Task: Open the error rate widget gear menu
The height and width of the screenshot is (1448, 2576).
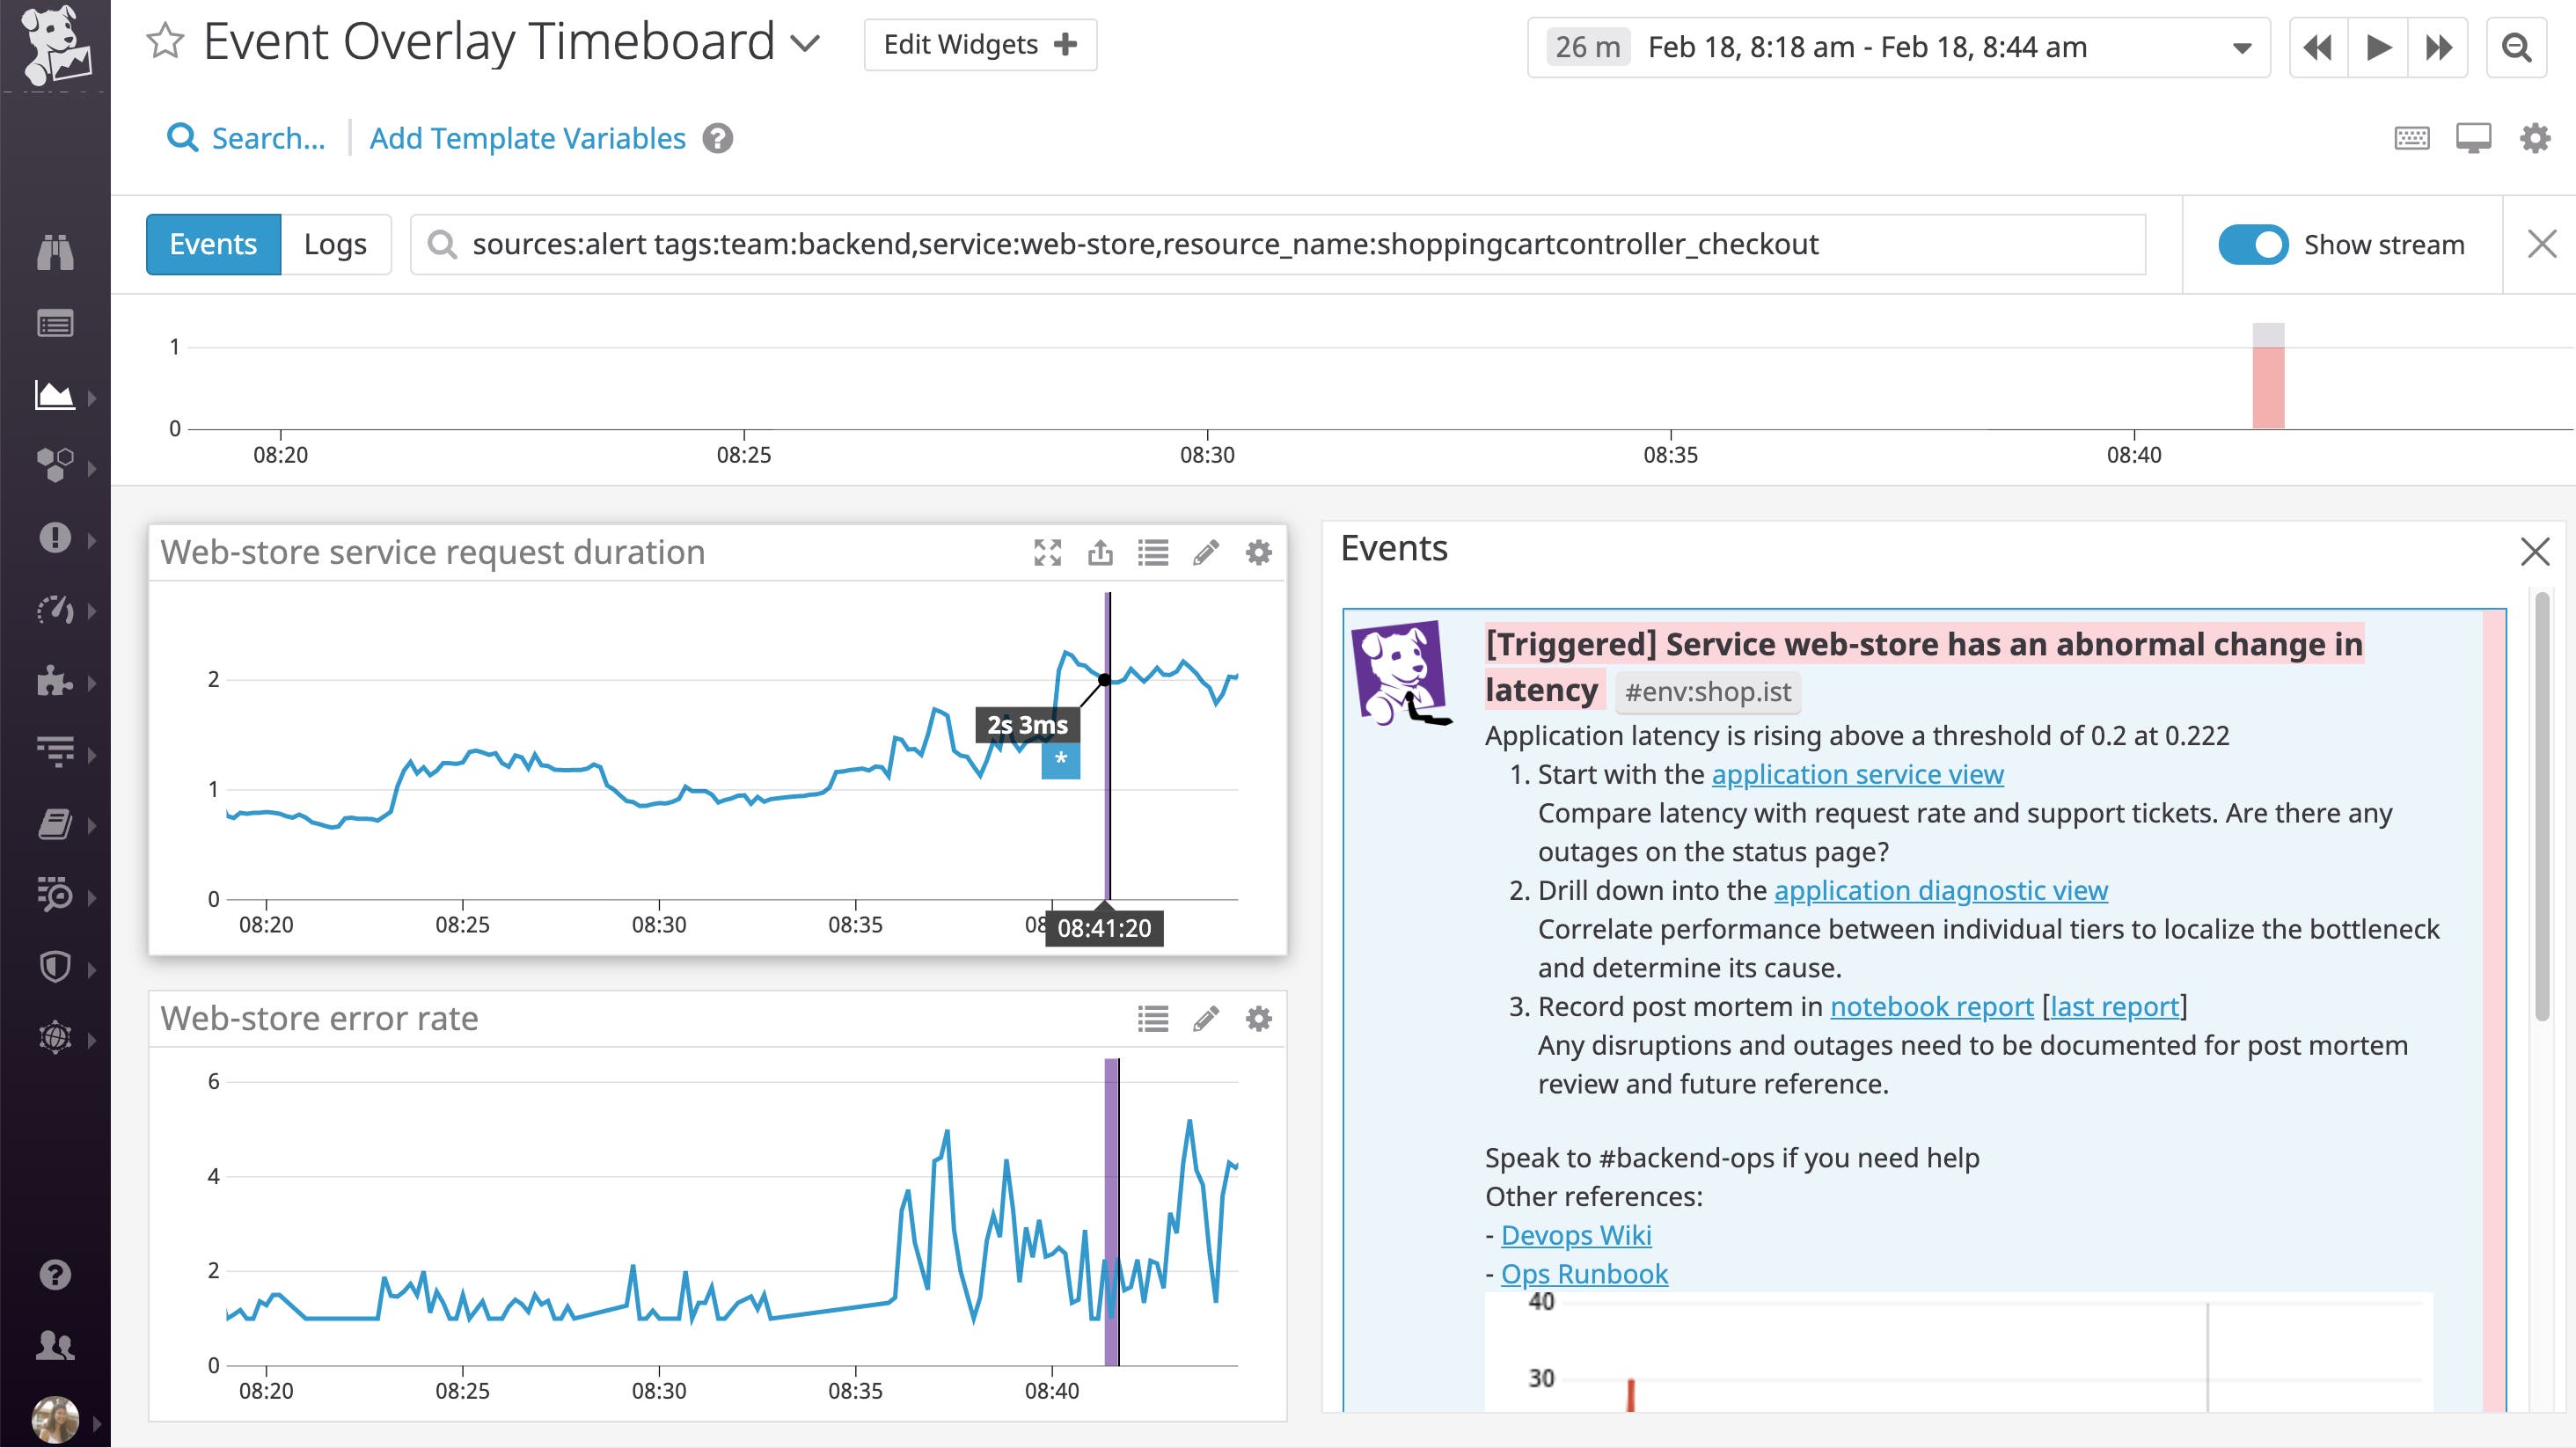Action: 1258,1018
